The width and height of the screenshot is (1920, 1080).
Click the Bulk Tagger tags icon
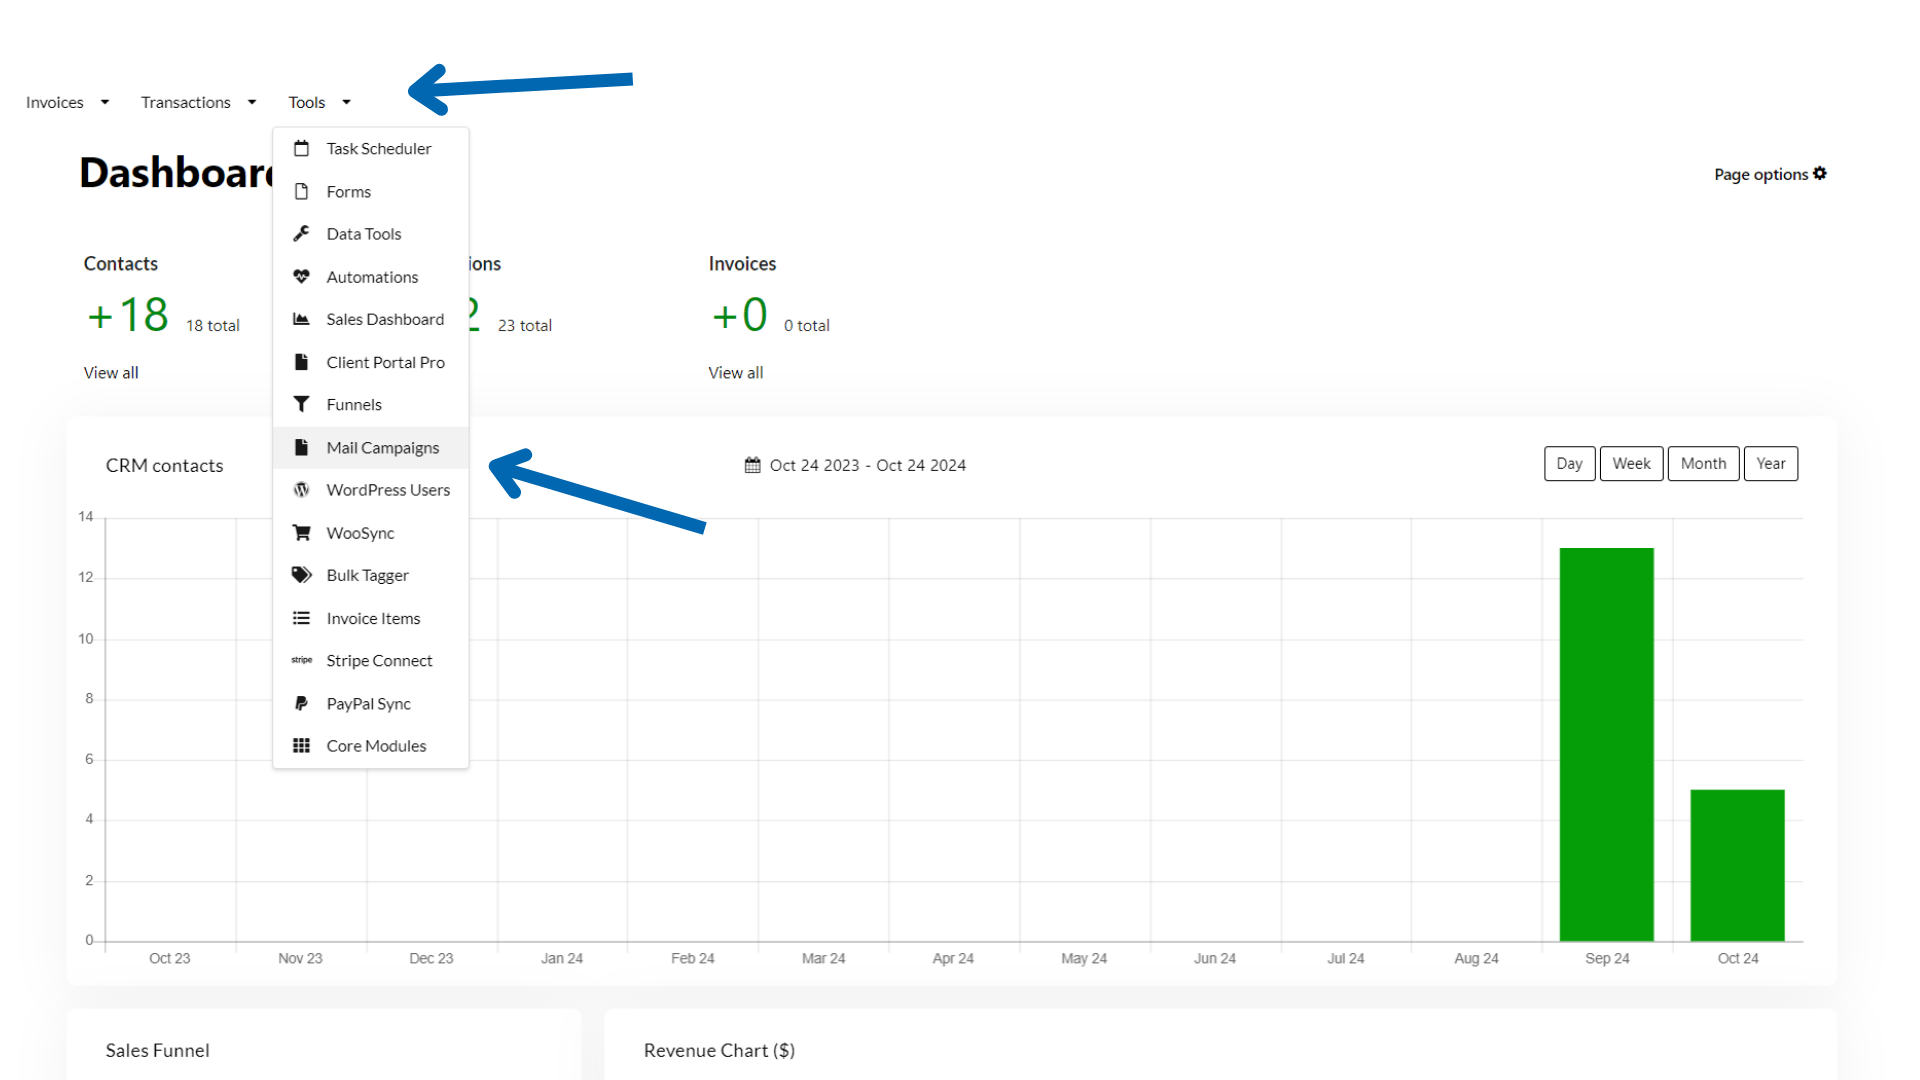301,575
